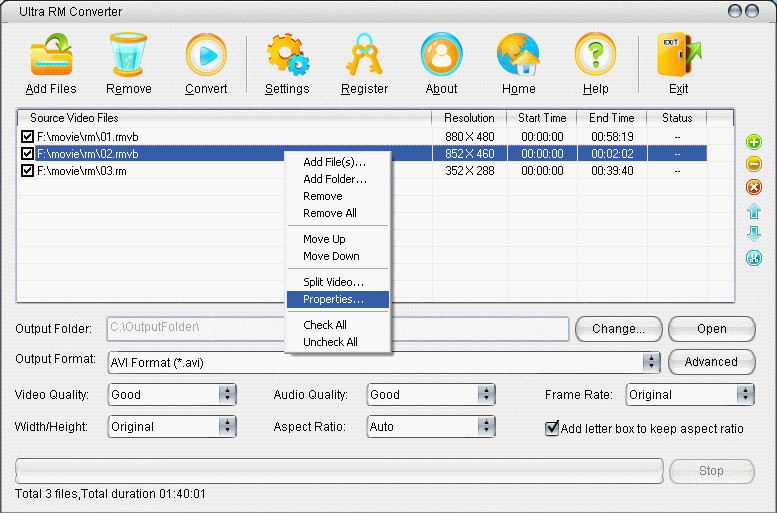Open the About icon

click(441, 55)
